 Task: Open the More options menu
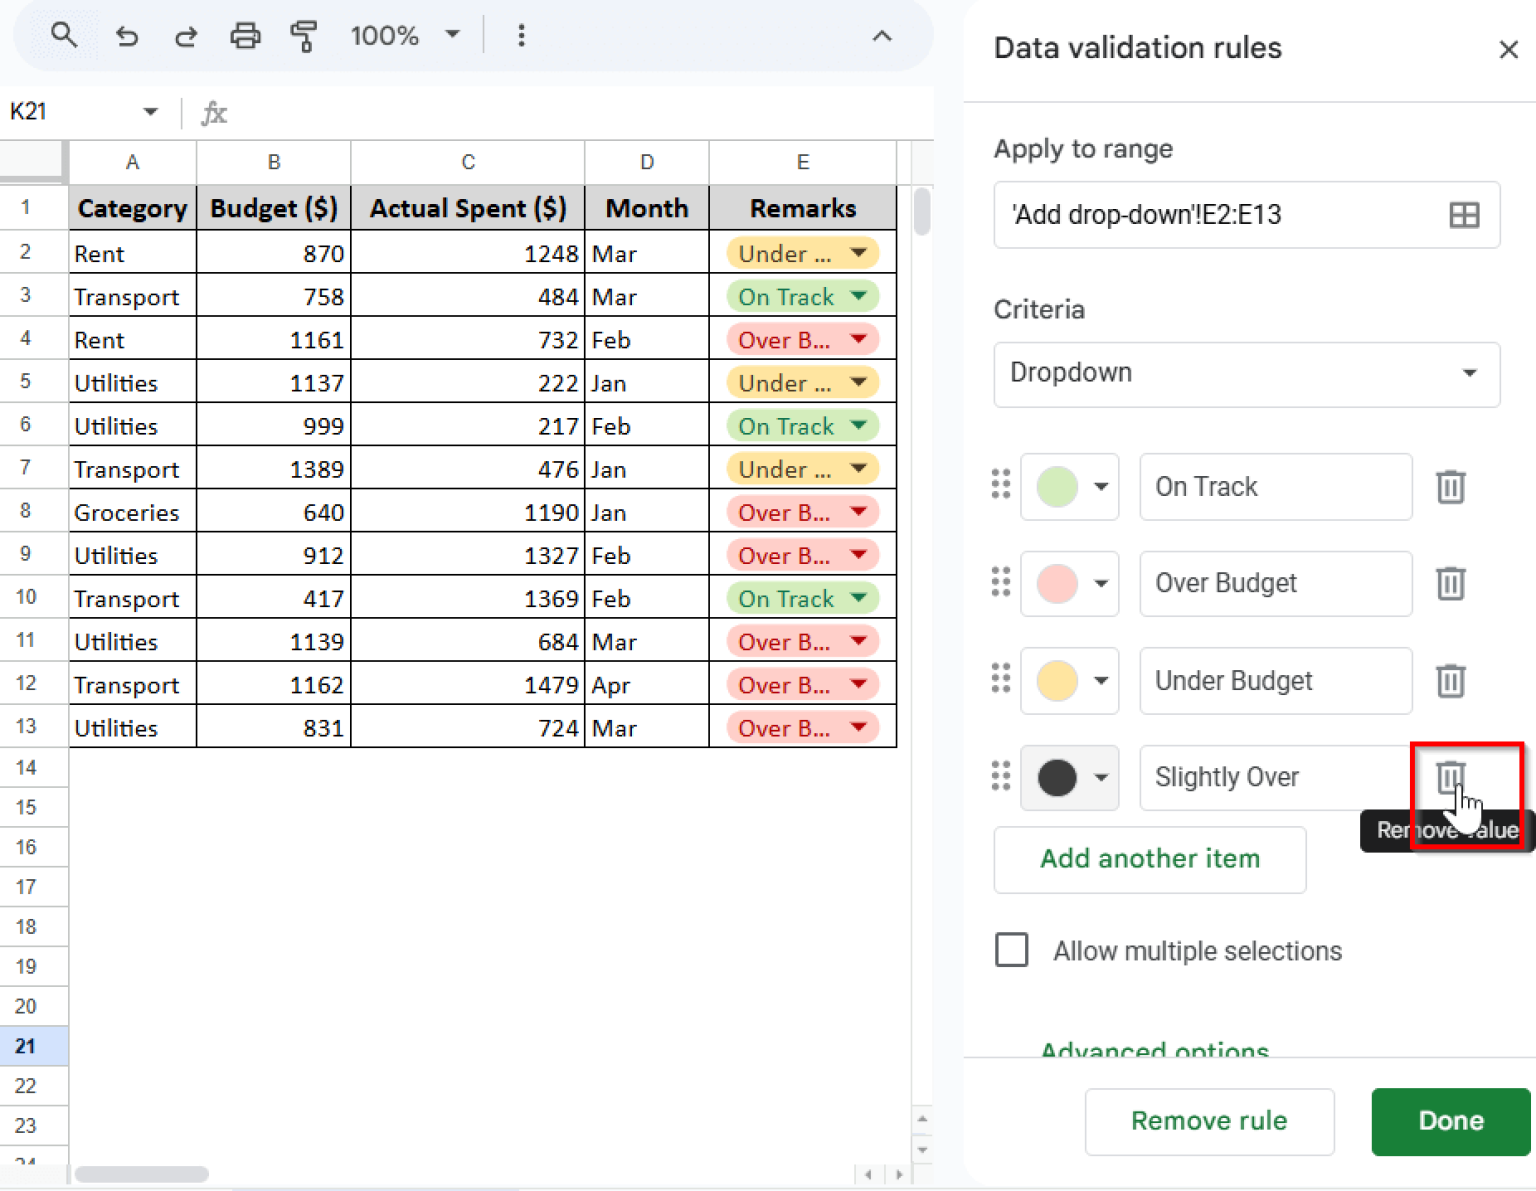click(x=521, y=35)
